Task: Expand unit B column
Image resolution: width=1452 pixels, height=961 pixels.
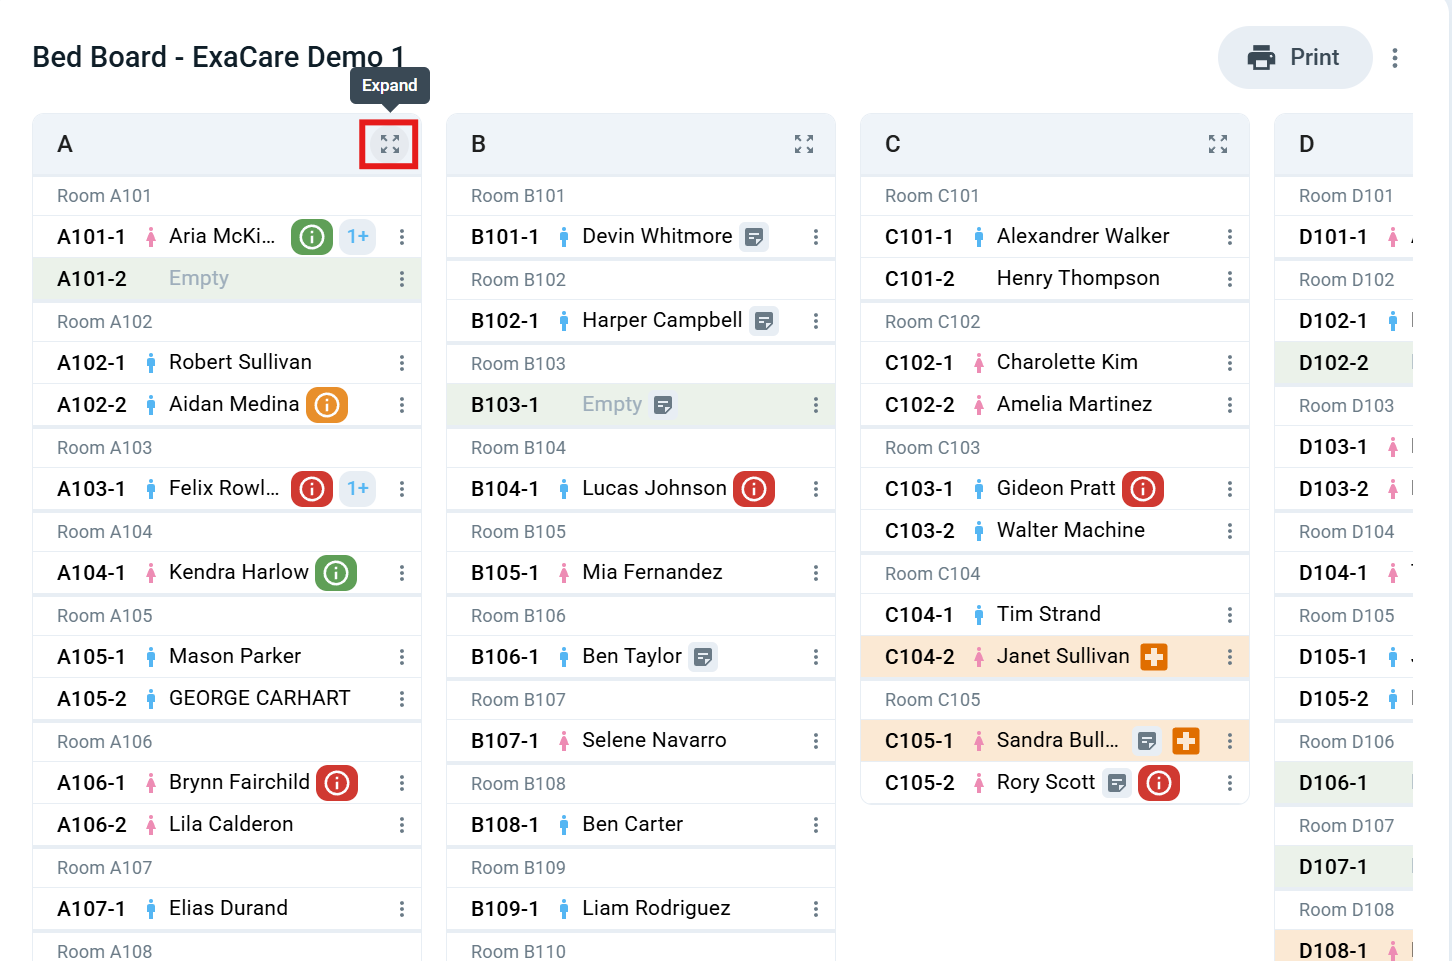Action: (804, 144)
